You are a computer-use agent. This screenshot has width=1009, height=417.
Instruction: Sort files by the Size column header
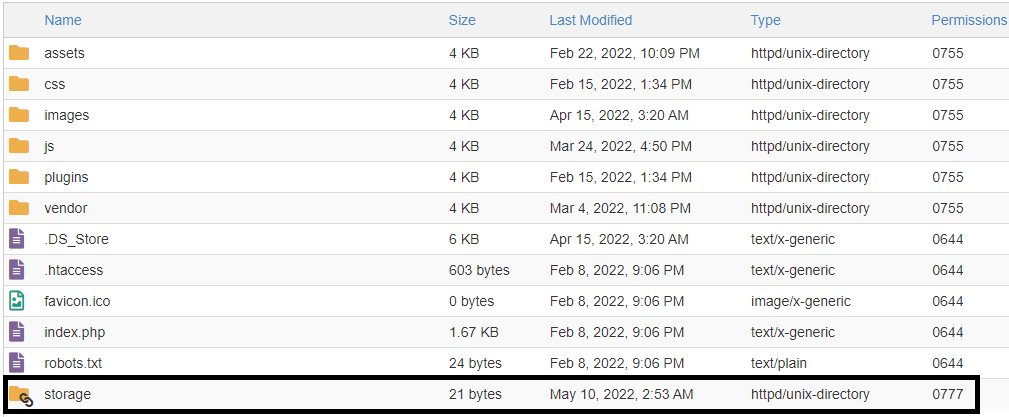(x=462, y=20)
